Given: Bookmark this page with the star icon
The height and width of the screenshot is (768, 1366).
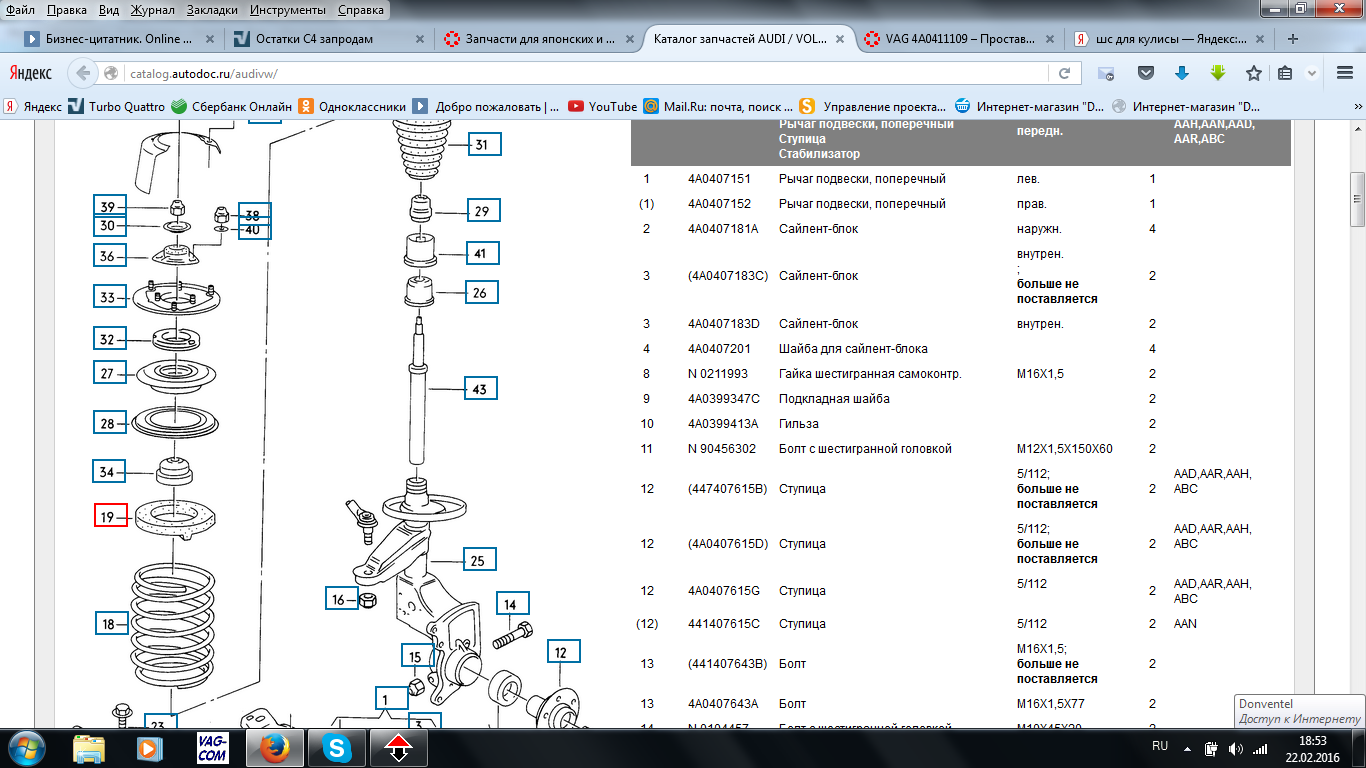Looking at the screenshot, I should pos(1253,73).
